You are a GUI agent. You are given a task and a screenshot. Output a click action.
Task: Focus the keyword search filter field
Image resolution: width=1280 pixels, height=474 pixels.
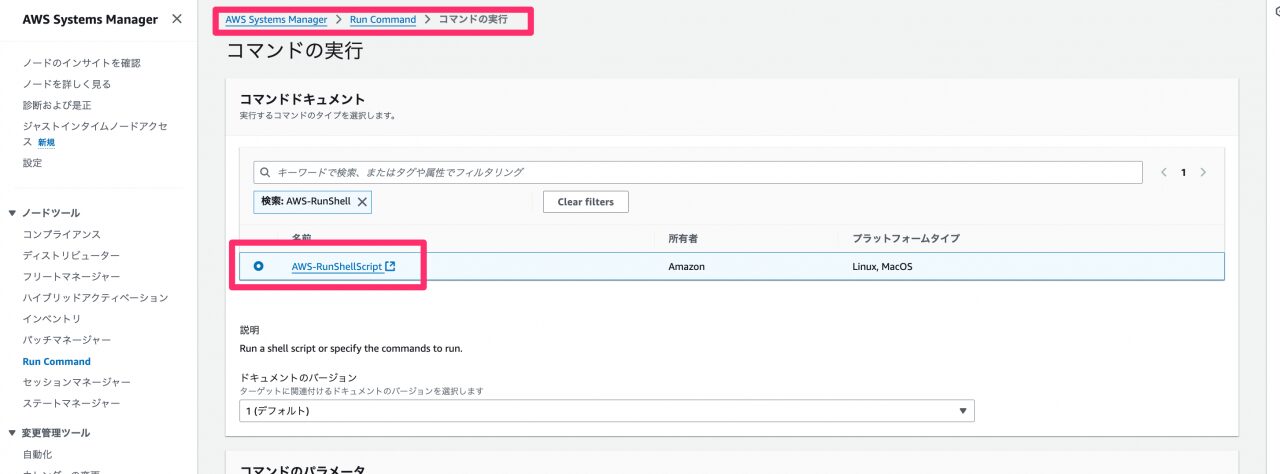(698, 172)
